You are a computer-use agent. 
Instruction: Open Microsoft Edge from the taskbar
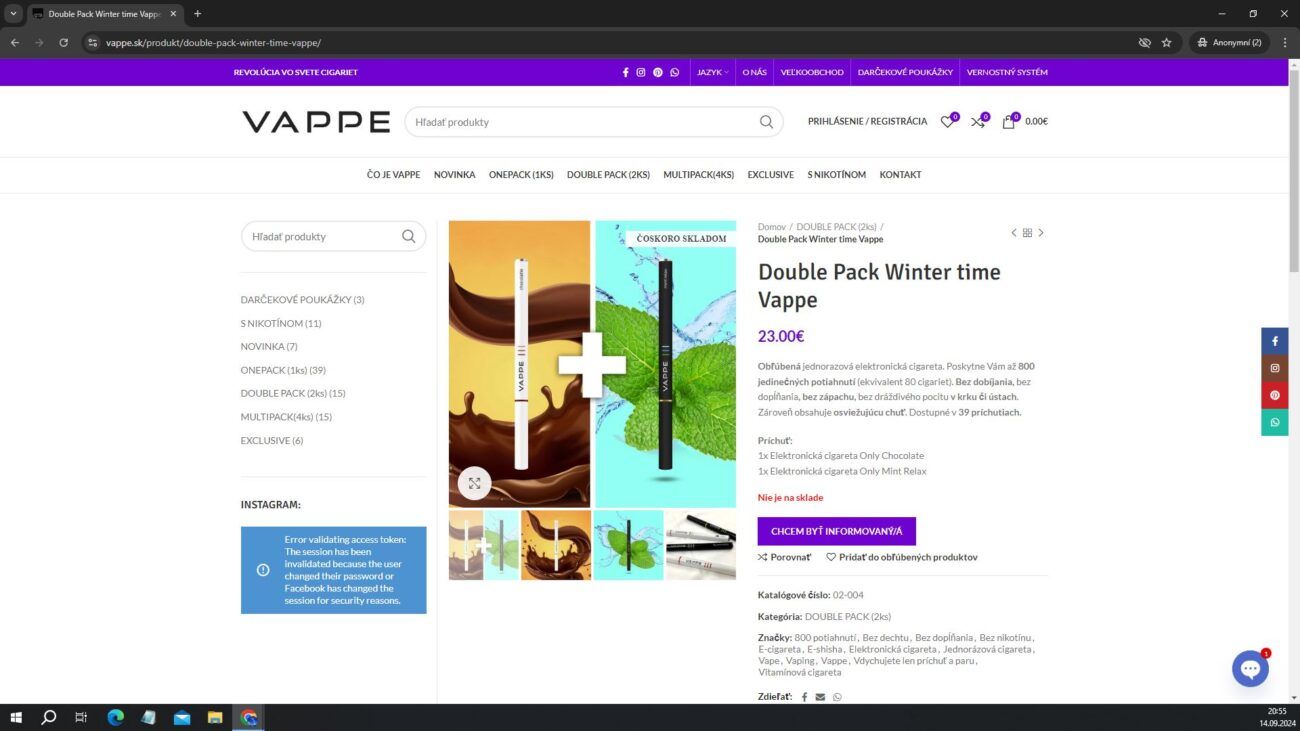click(x=115, y=717)
